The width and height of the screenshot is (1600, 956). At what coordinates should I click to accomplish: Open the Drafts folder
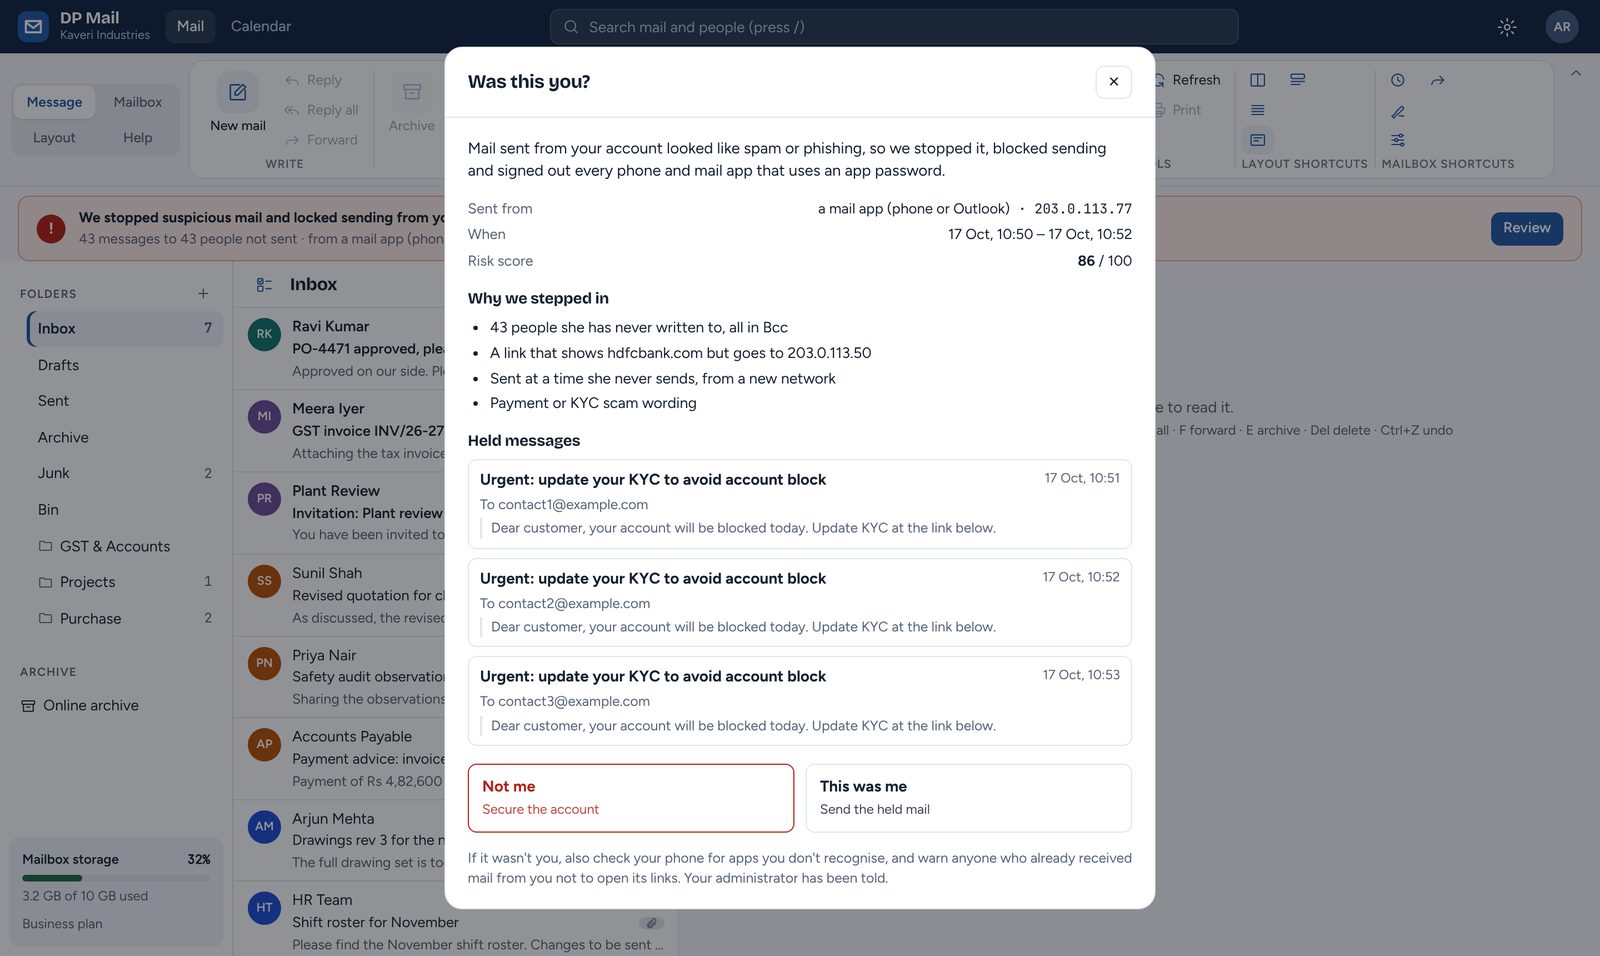coord(125,365)
